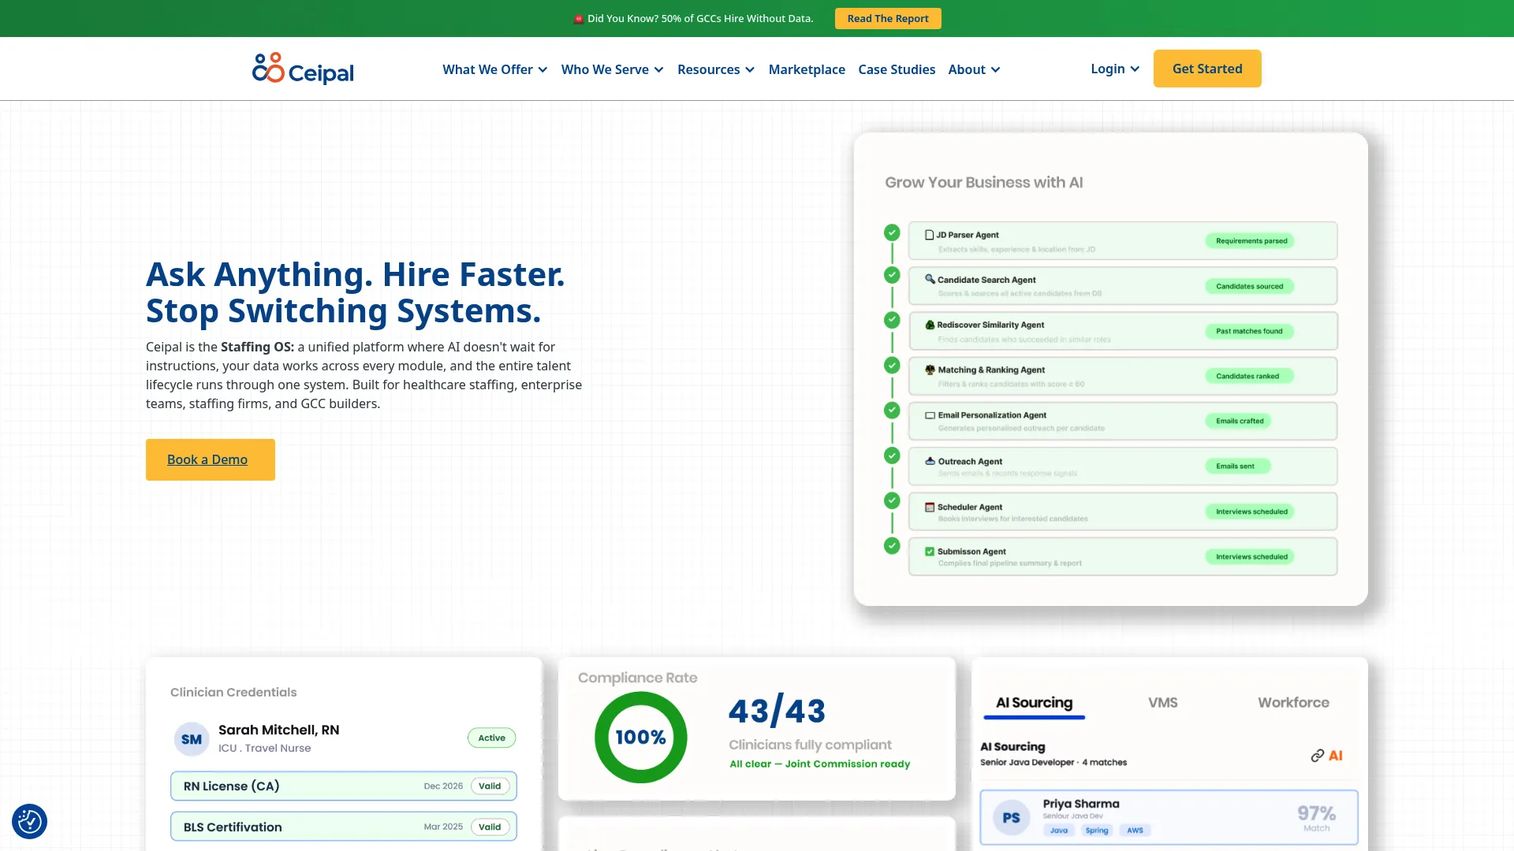Click the 43/43 clinicians compliant figure
Screen dimensions: 1514x851
[x=777, y=711]
